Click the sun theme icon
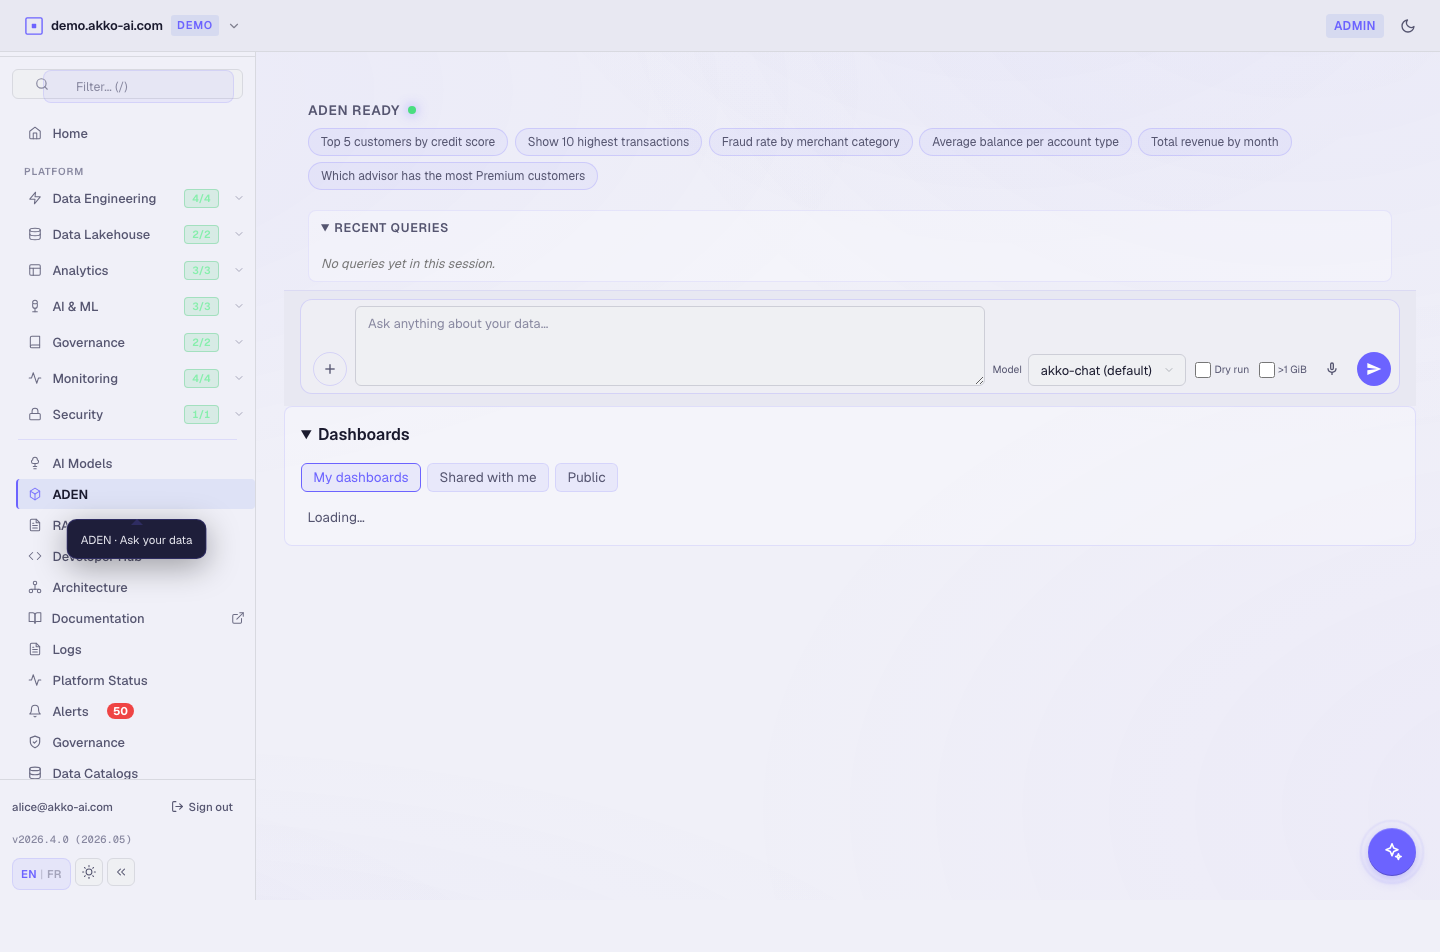Viewport: 1440px width, 952px height. point(89,872)
